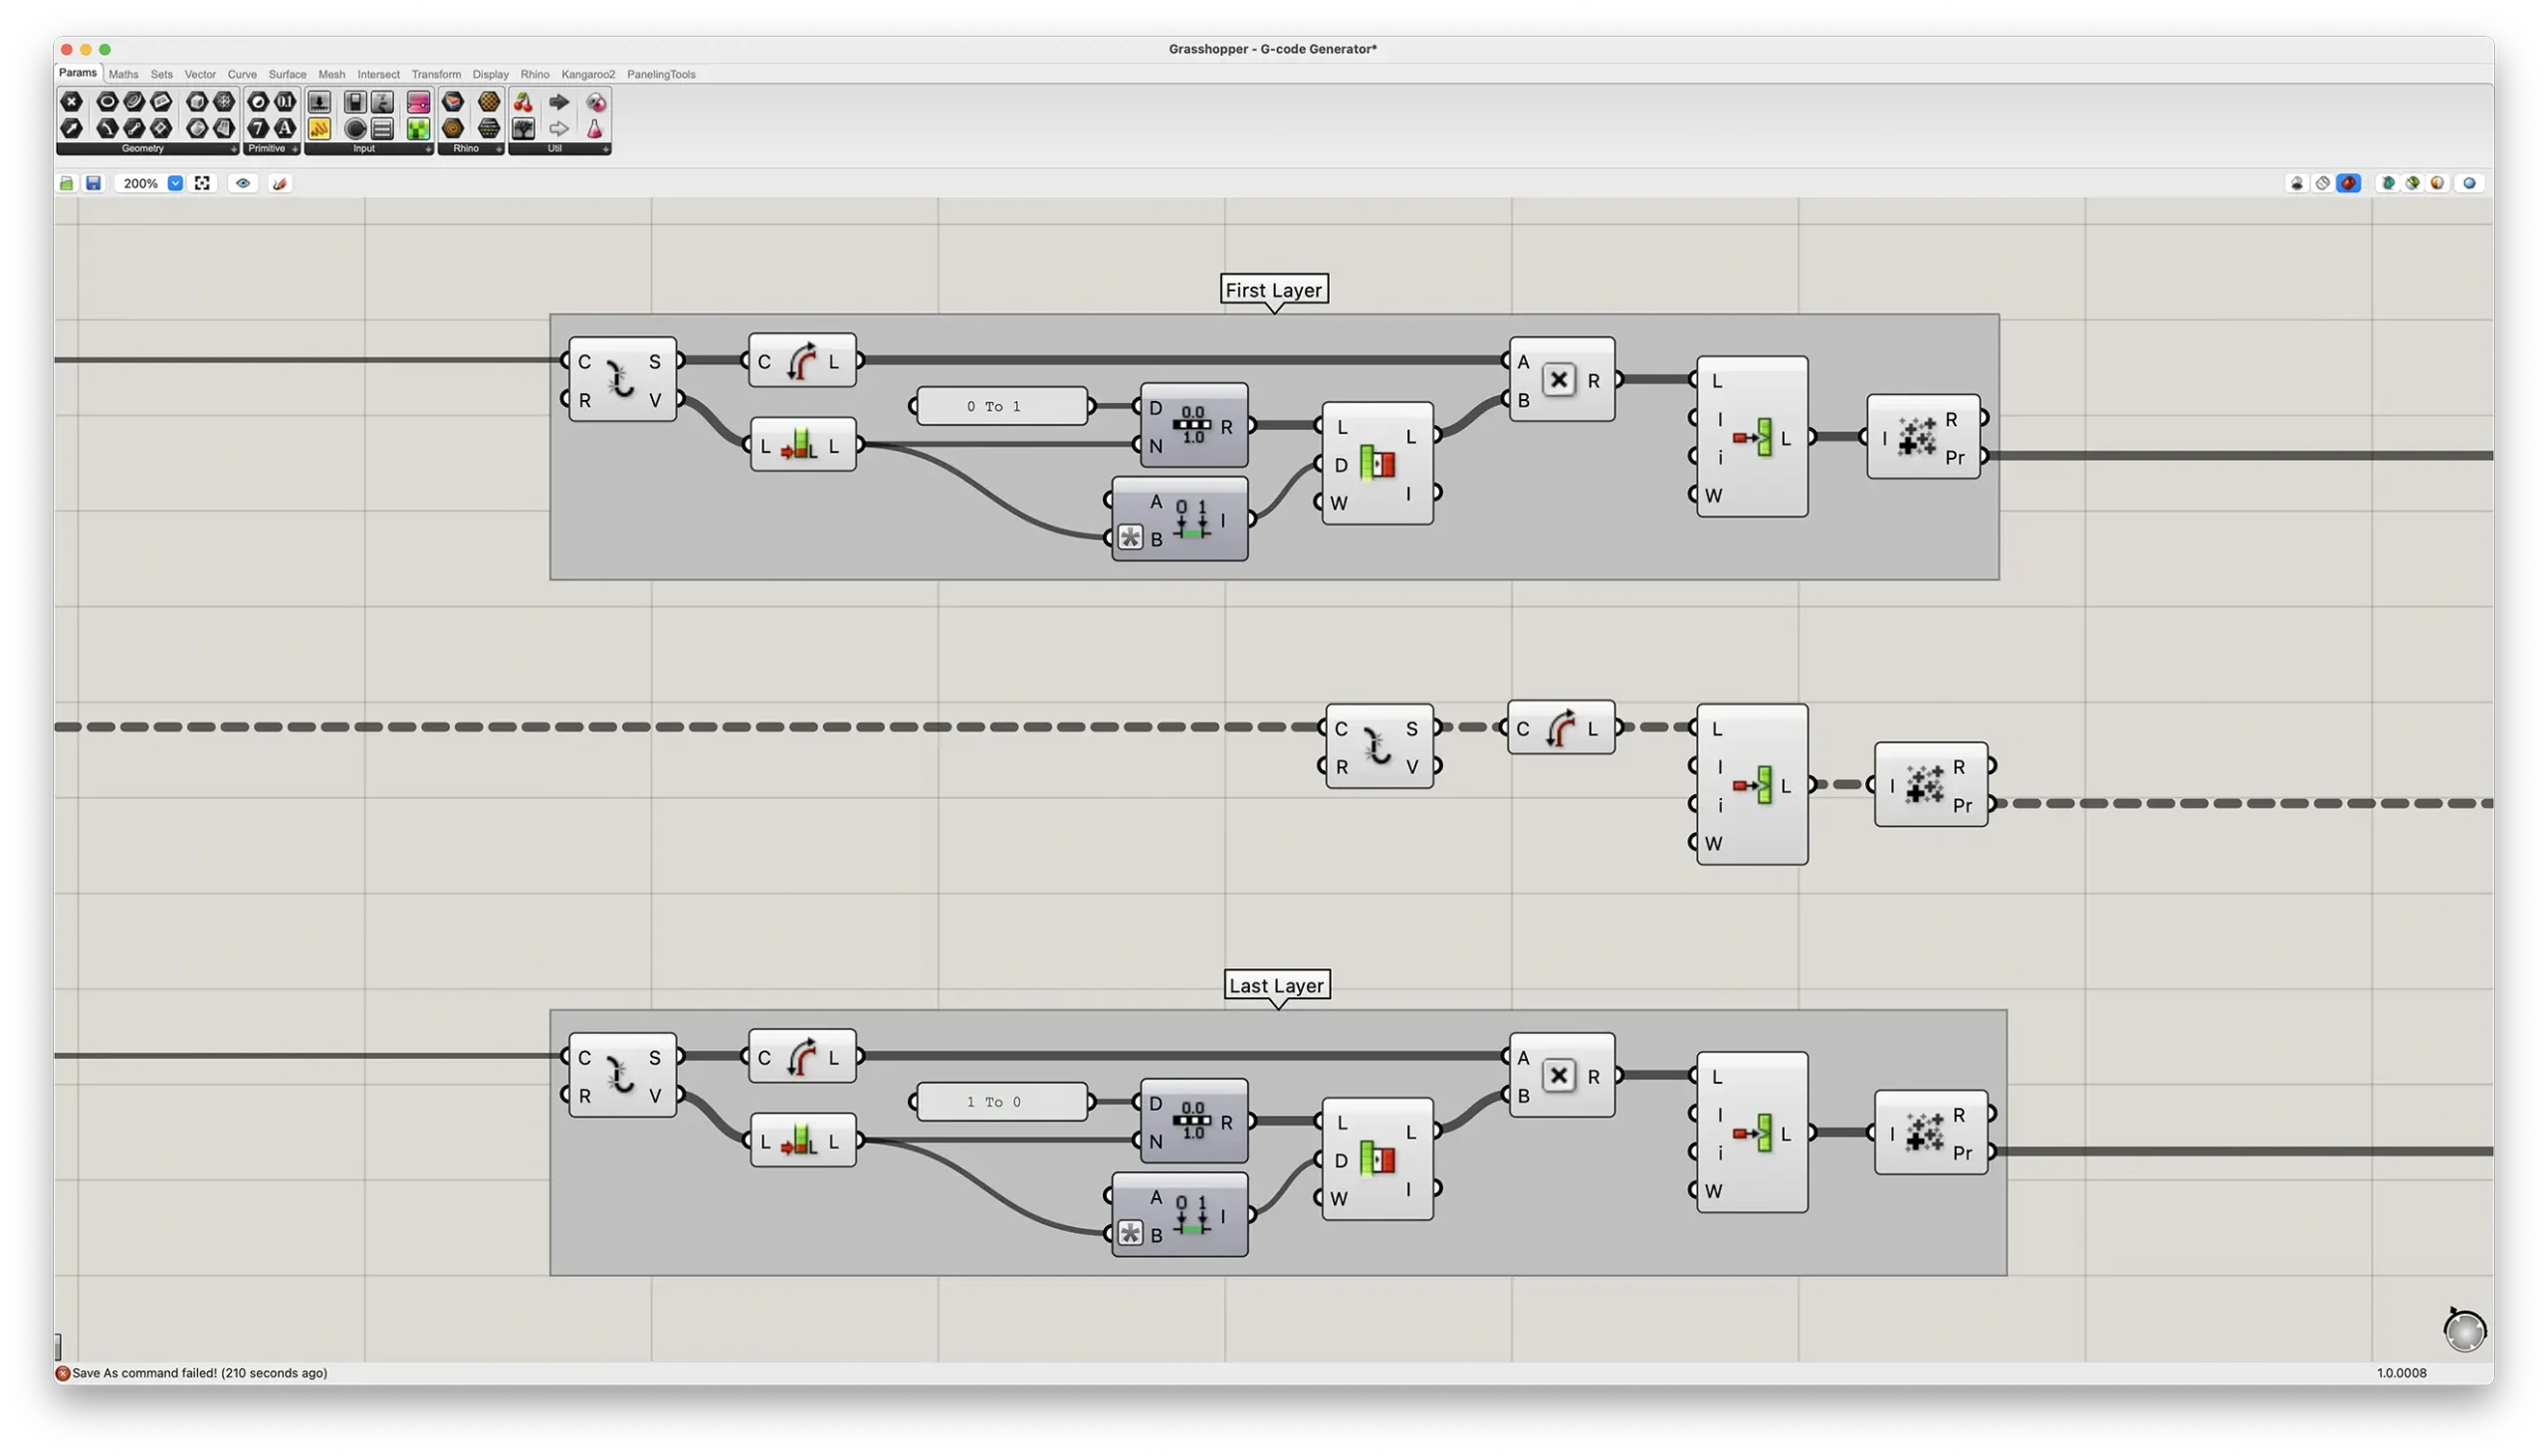Select the Point parameter icon
Screen dimensions: 2548x1456
[x=71, y=102]
